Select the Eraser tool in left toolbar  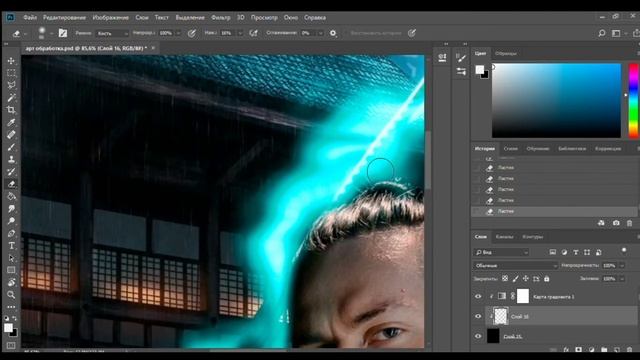pyautogui.click(x=11, y=184)
